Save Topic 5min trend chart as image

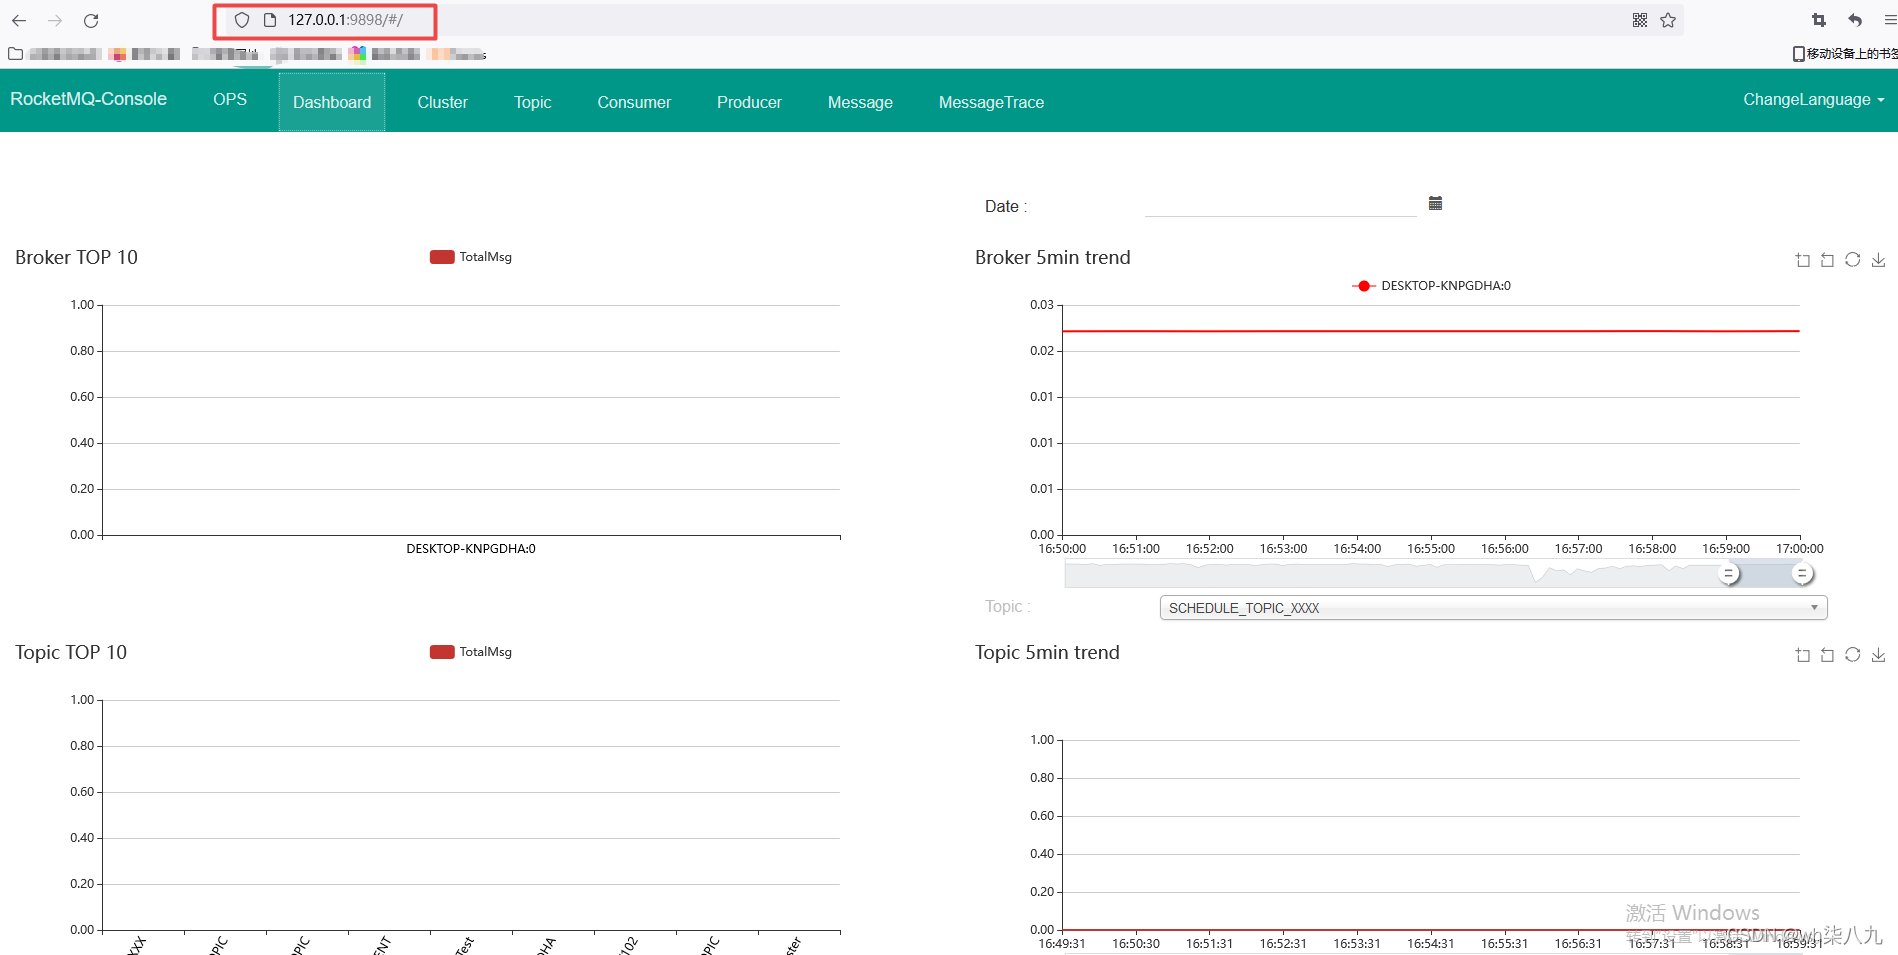[x=1878, y=655]
